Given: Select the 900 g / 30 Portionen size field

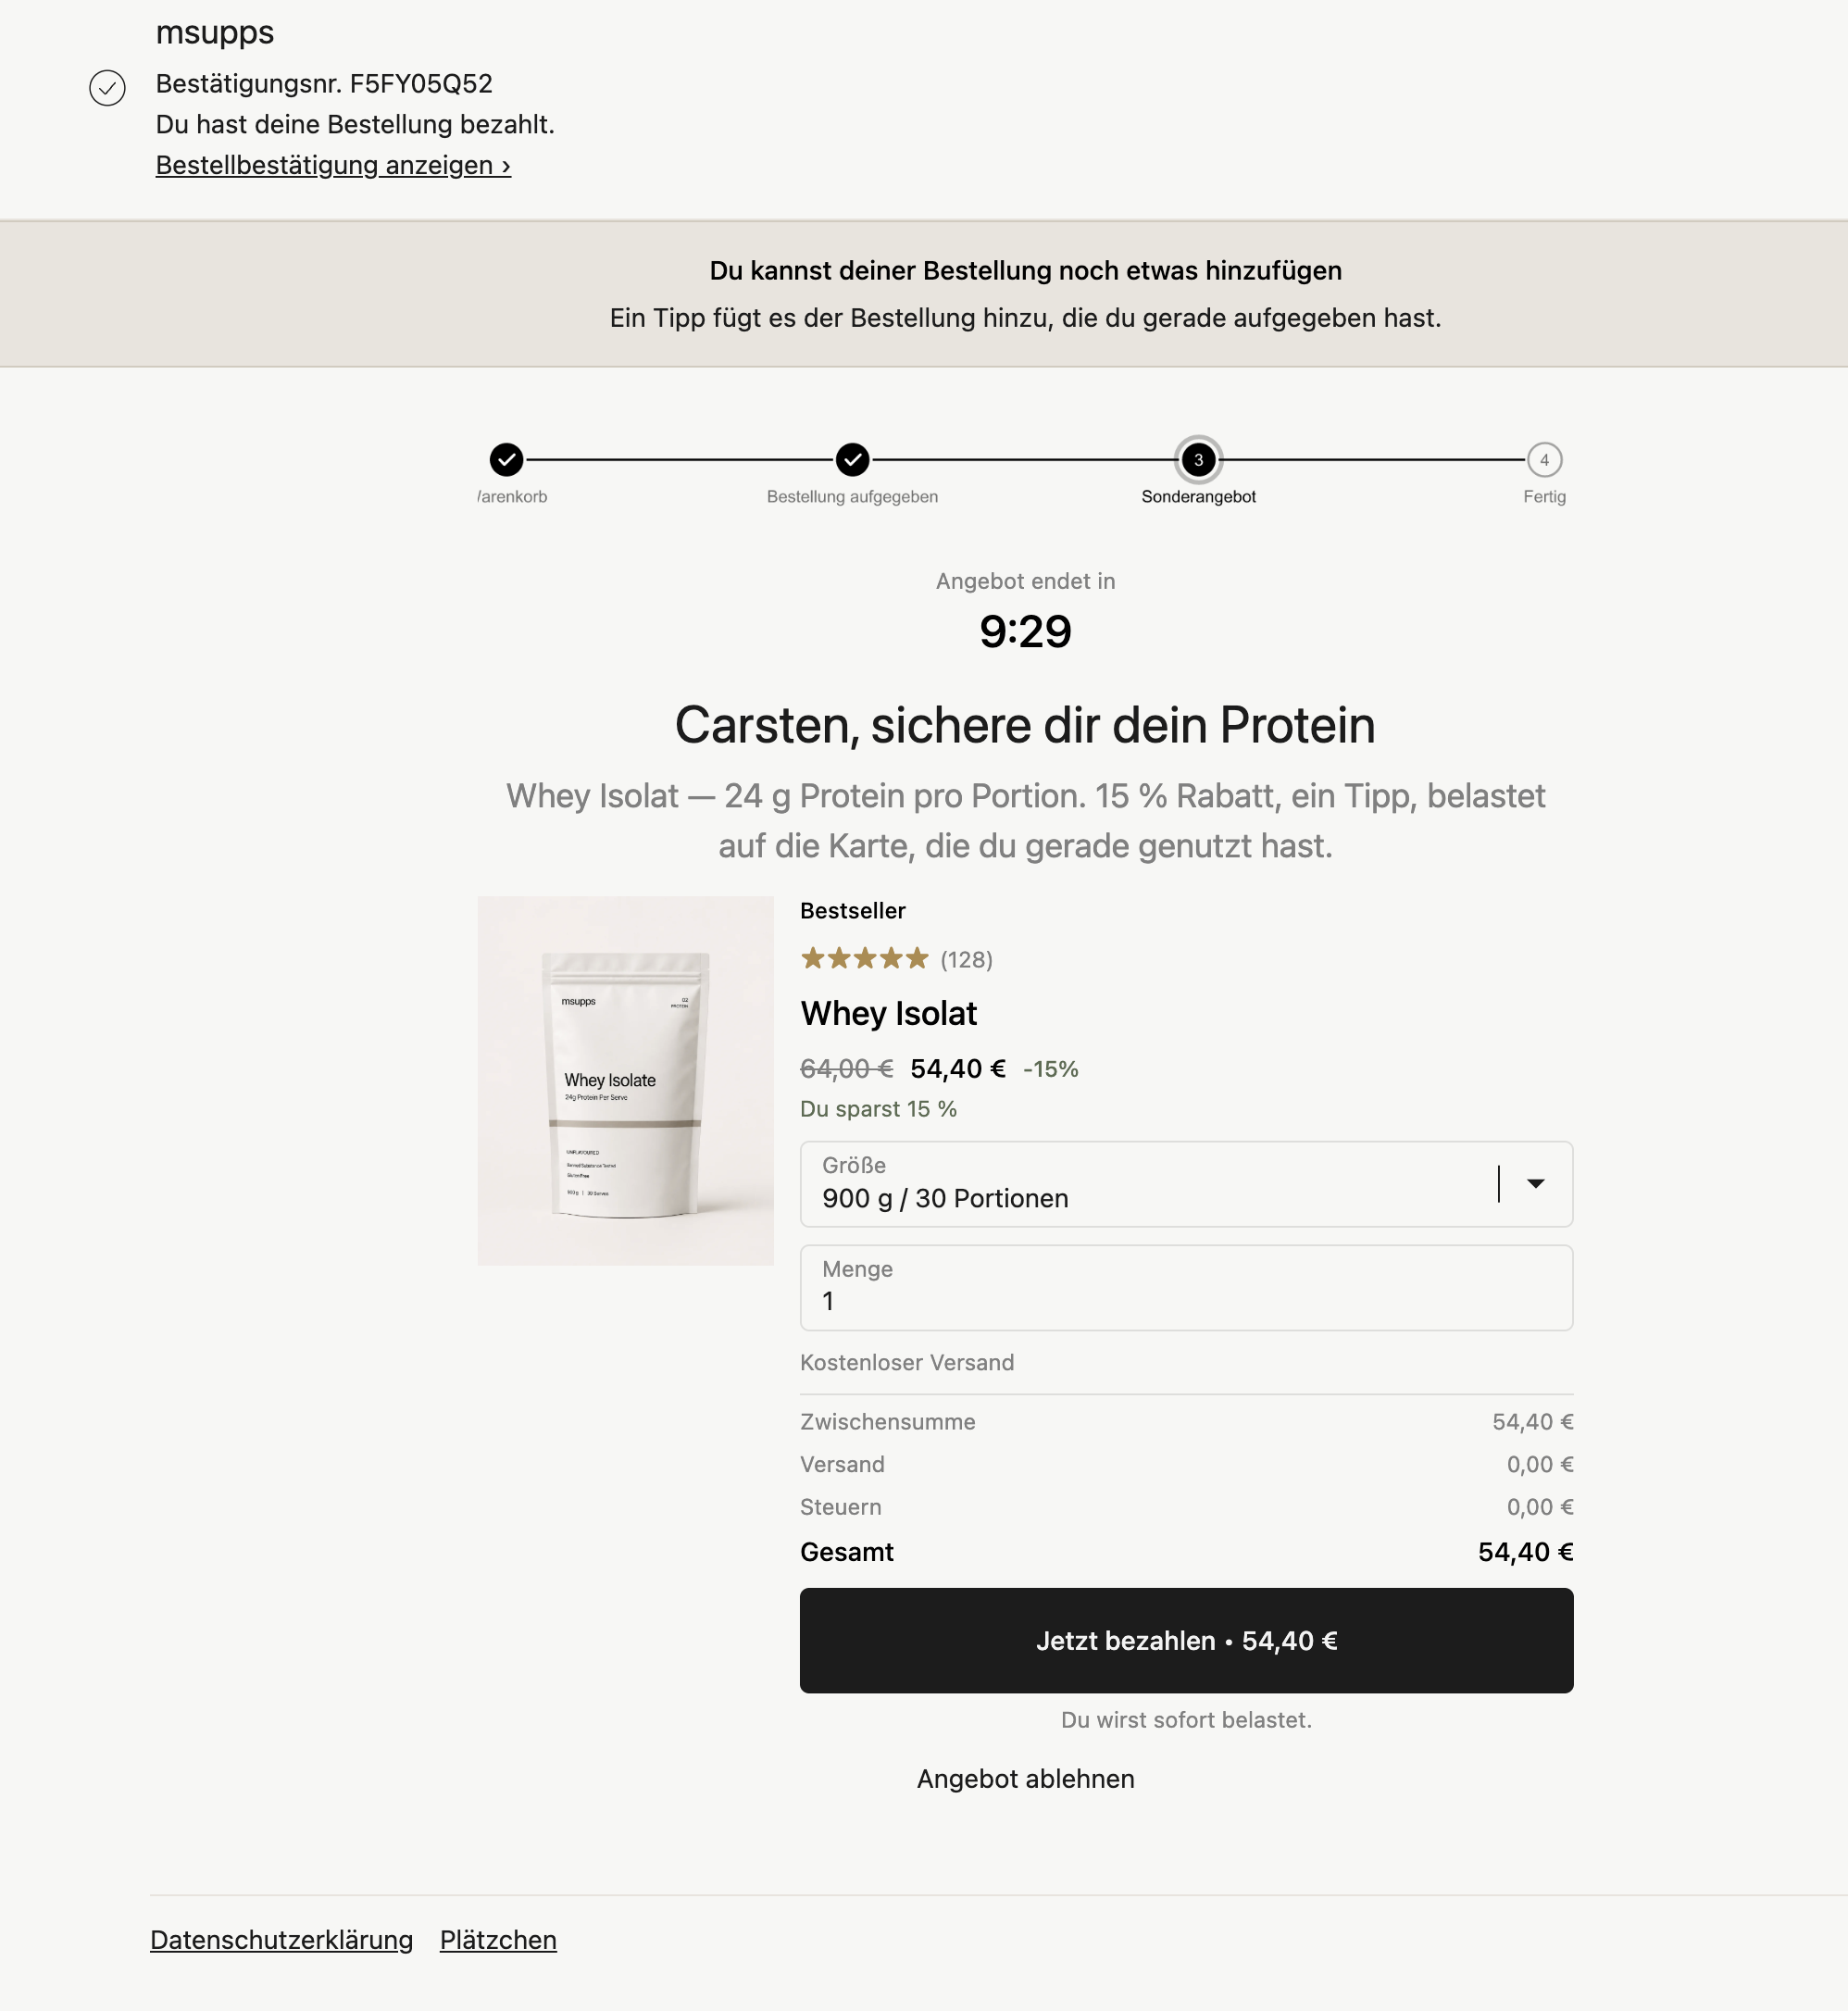Looking at the screenshot, I should pyautogui.click(x=1187, y=1184).
